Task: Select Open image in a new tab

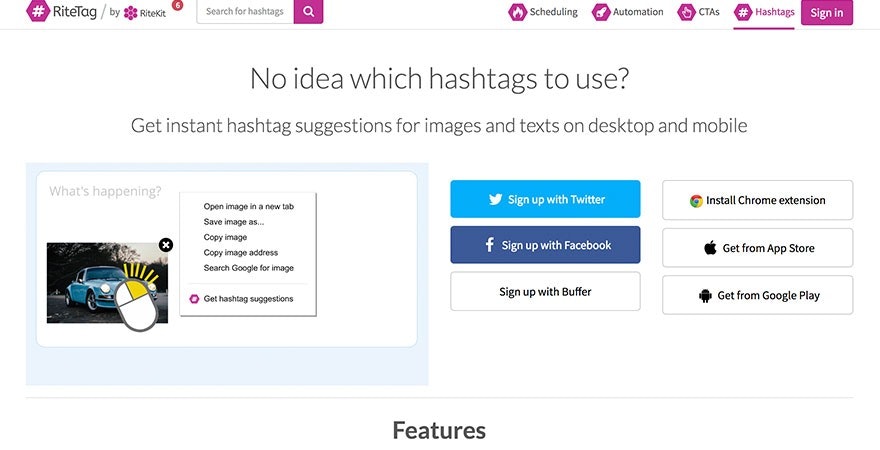Action: coord(248,207)
